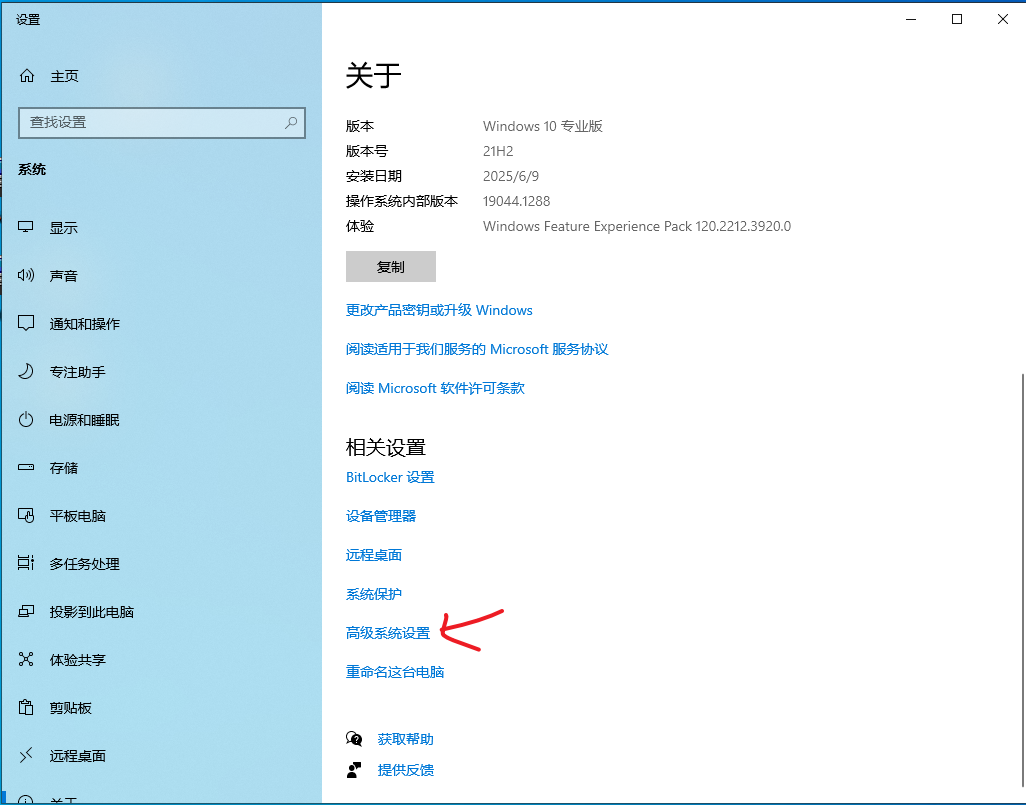Click the 体验共享 share icon
The image size is (1026, 805).
pyautogui.click(x=26, y=659)
